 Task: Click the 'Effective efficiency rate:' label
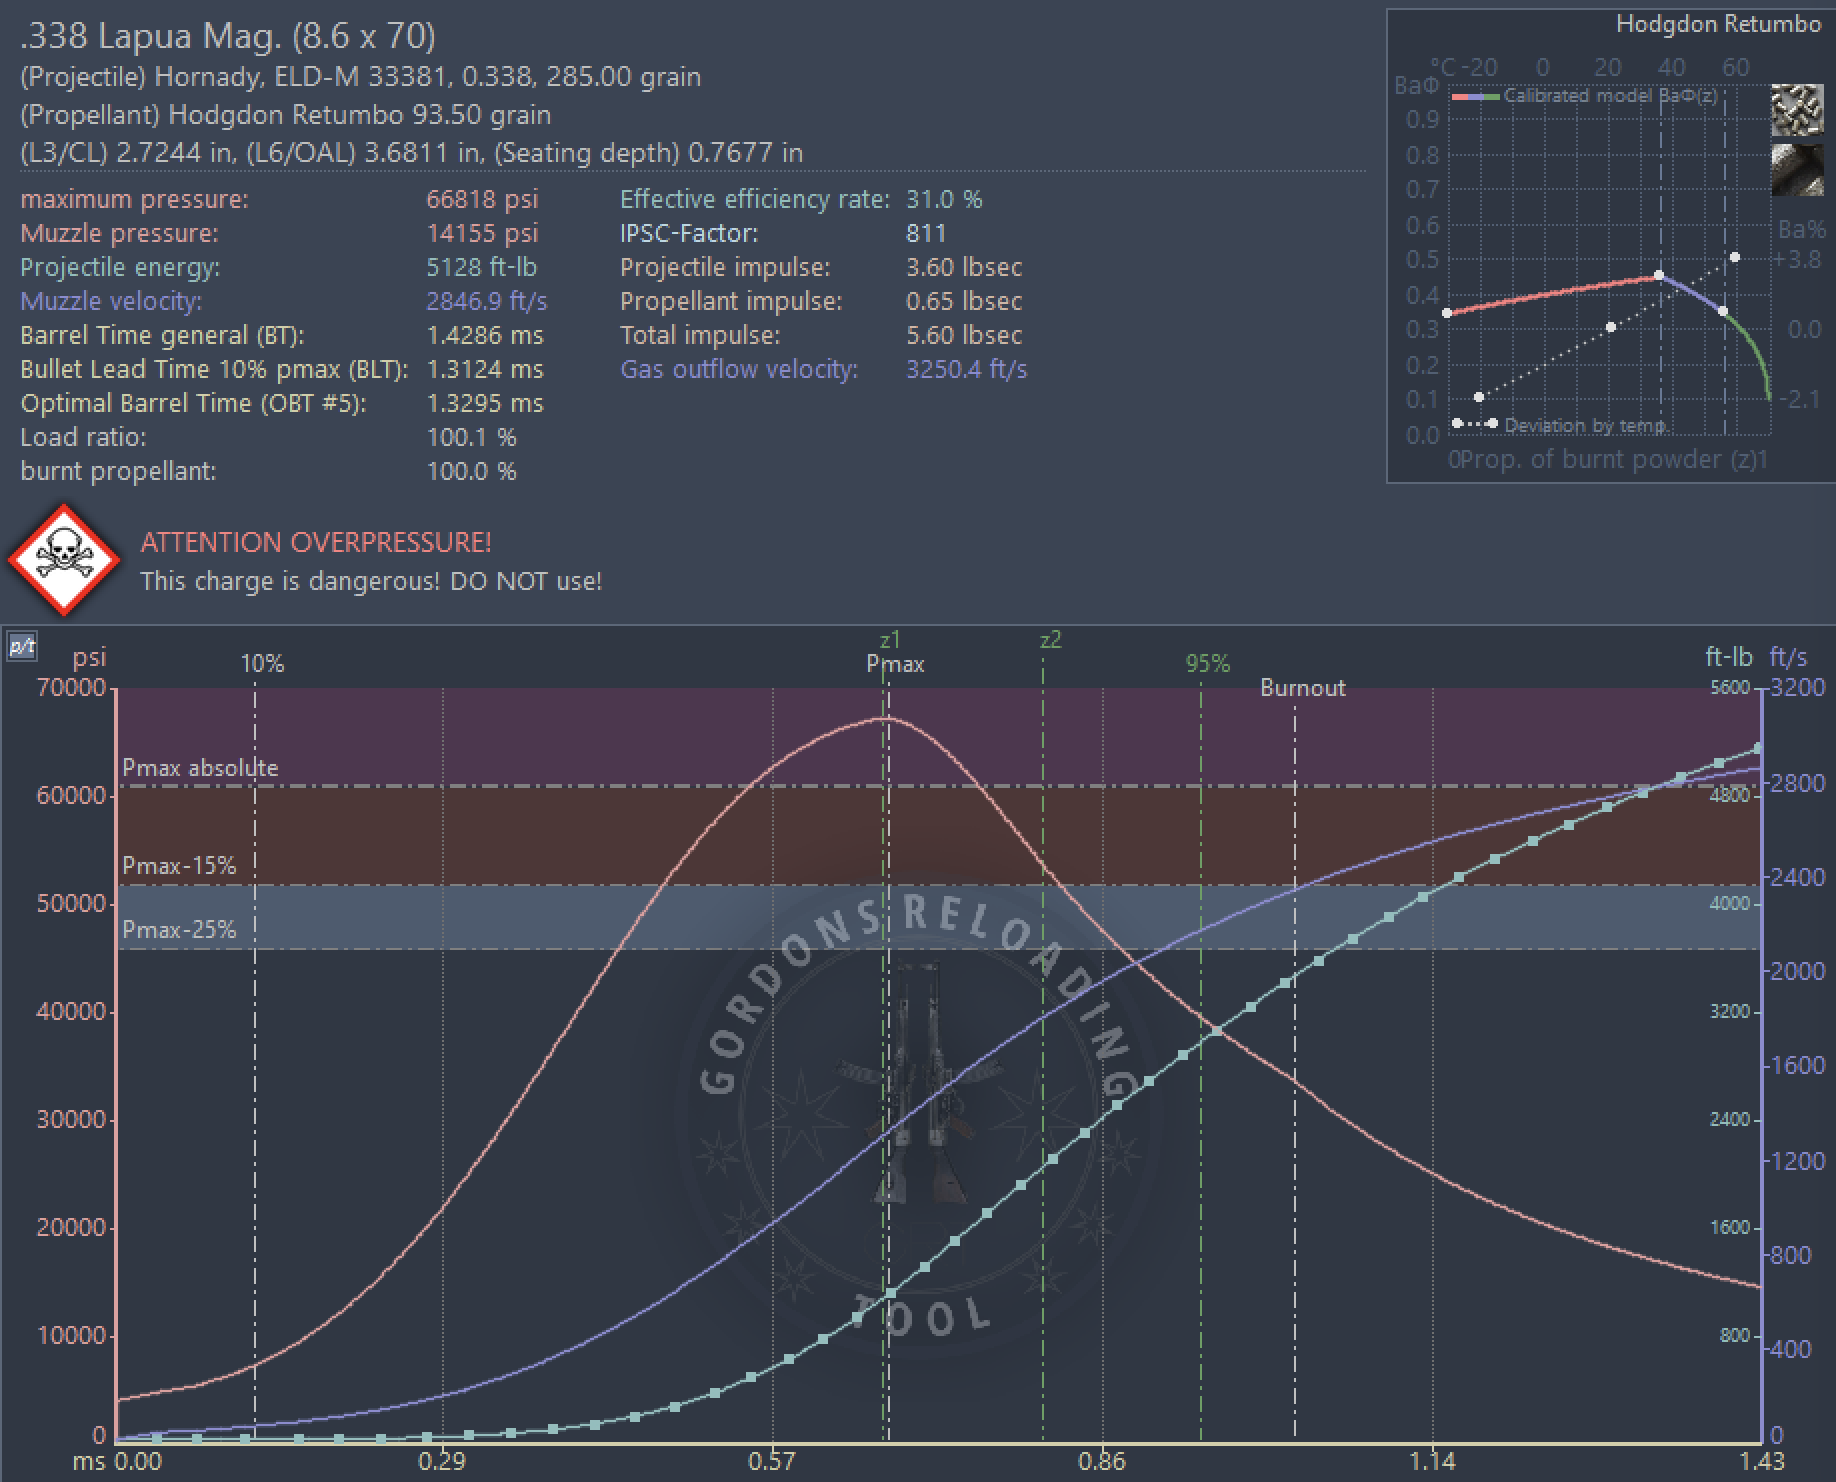755,199
